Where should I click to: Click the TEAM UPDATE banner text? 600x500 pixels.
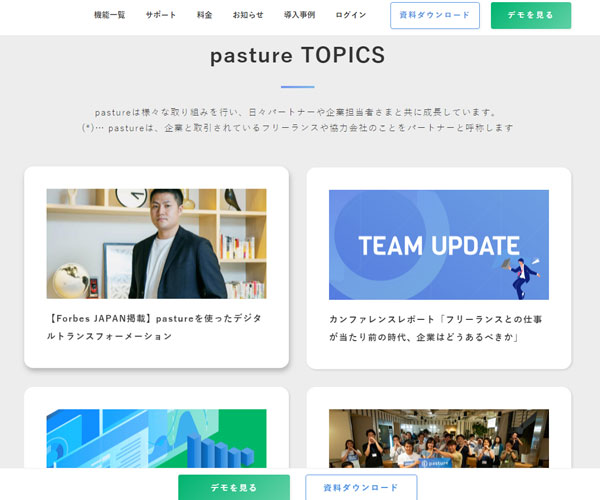(x=438, y=246)
